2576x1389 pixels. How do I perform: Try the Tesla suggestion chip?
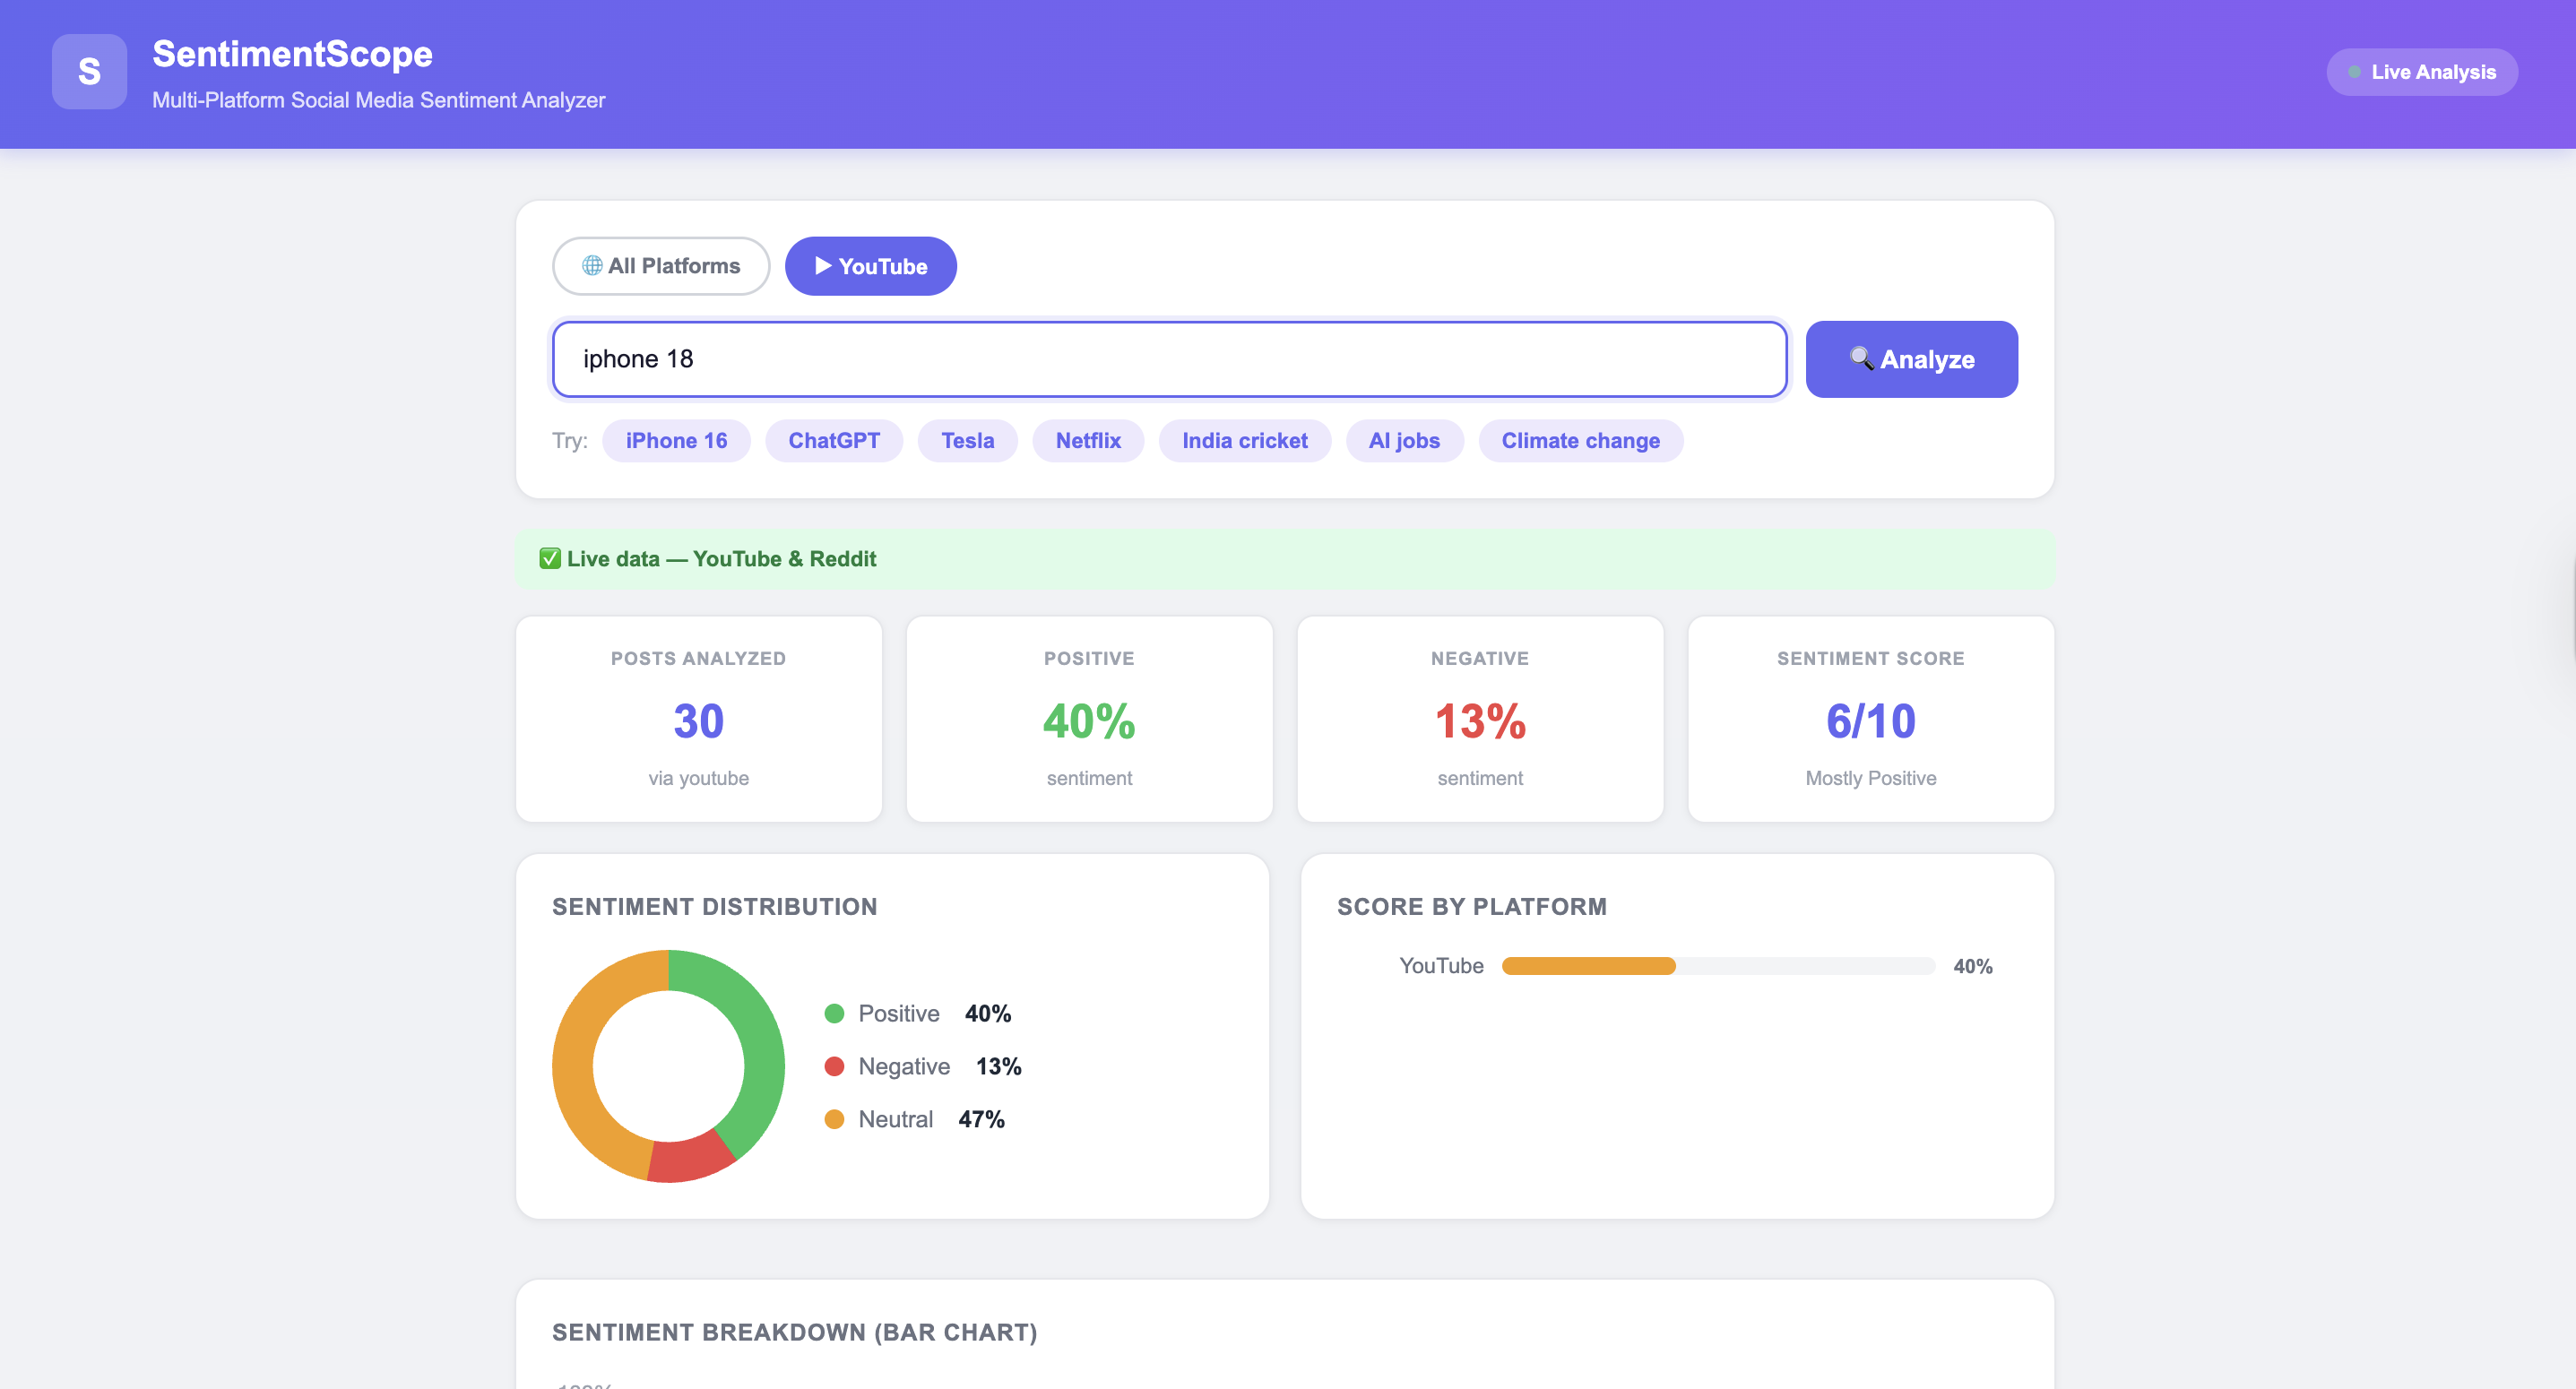[x=967, y=441]
